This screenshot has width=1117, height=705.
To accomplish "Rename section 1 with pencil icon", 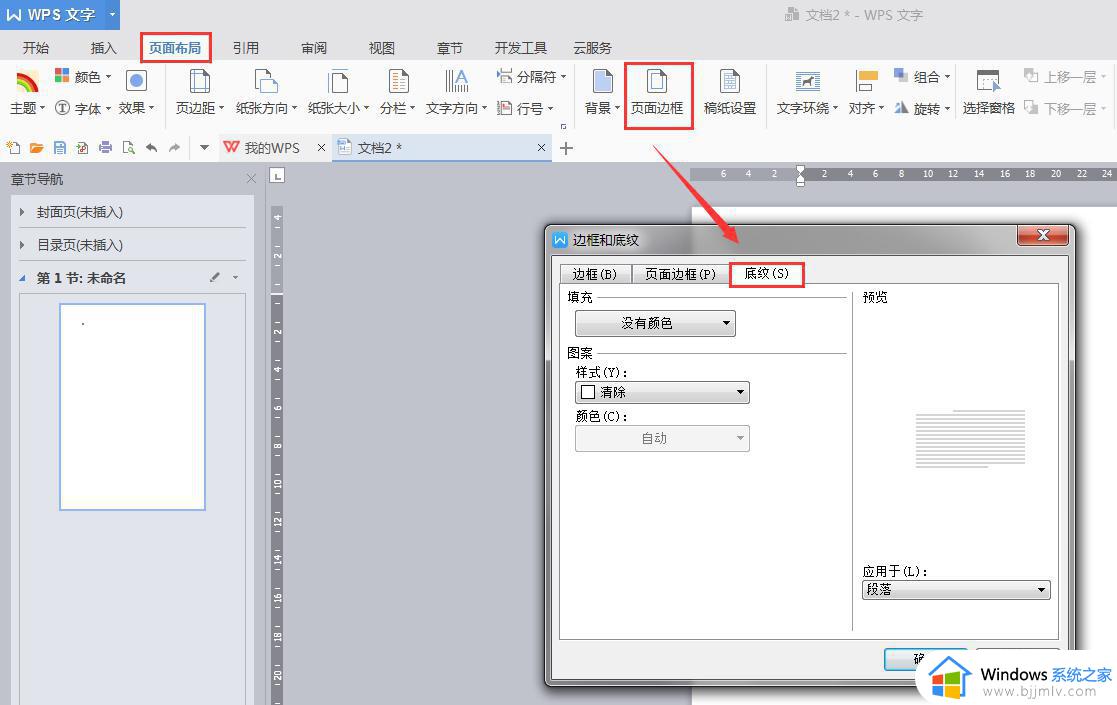I will pyautogui.click(x=214, y=277).
